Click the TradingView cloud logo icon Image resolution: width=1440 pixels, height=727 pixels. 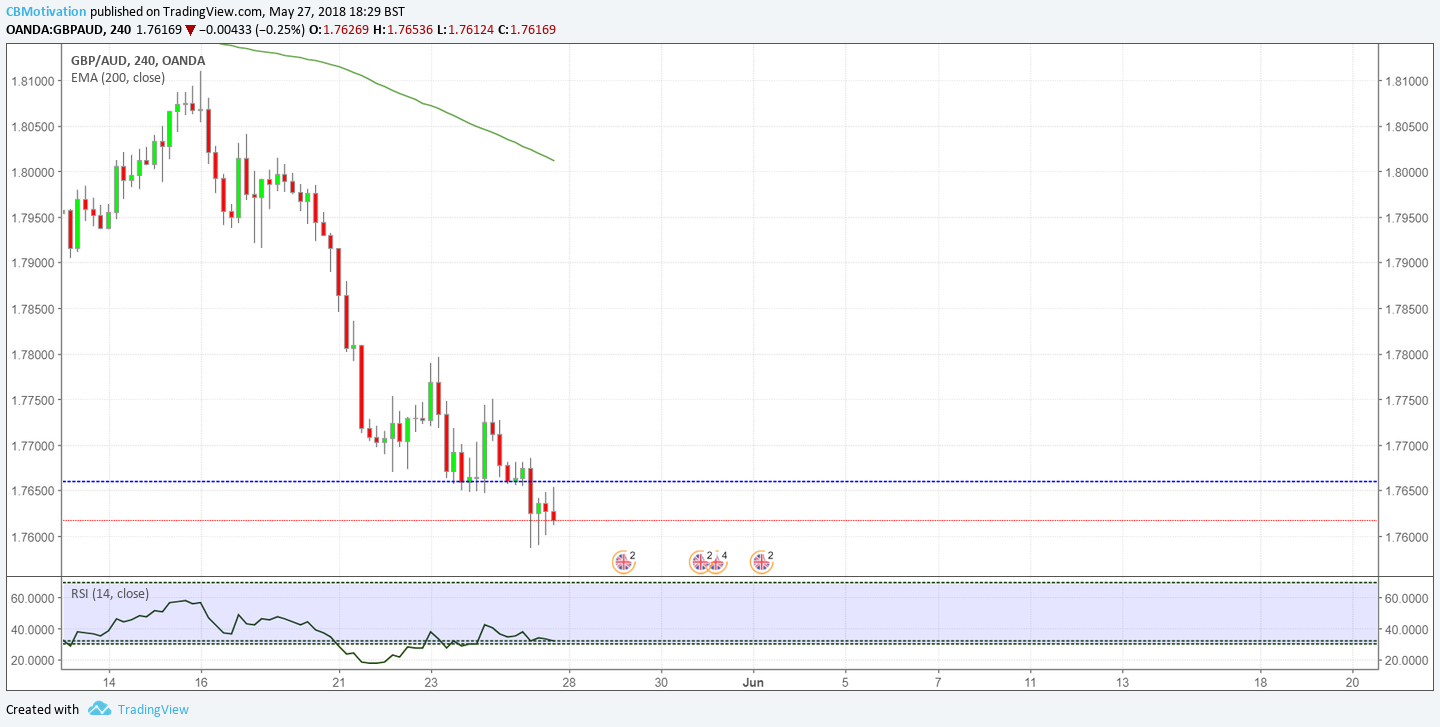(99, 709)
